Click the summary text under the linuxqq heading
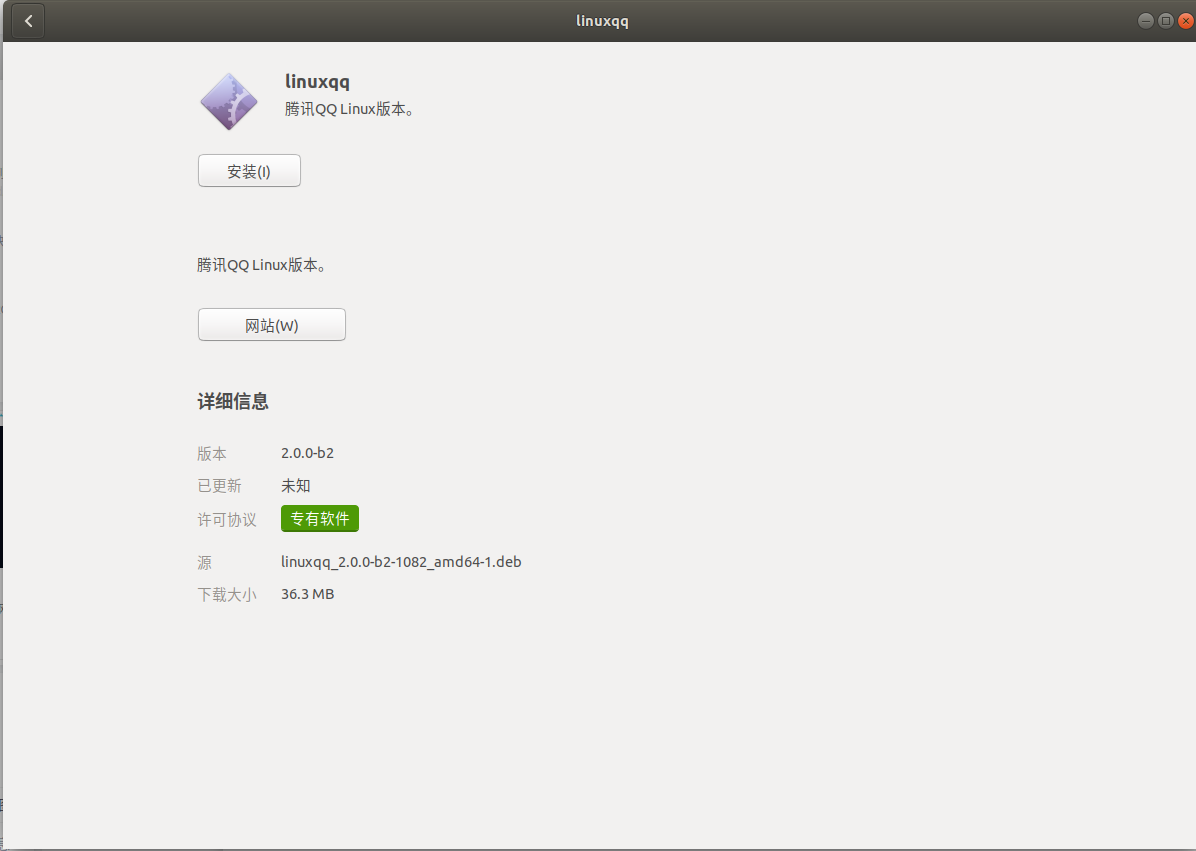1196x851 pixels. 349,109
